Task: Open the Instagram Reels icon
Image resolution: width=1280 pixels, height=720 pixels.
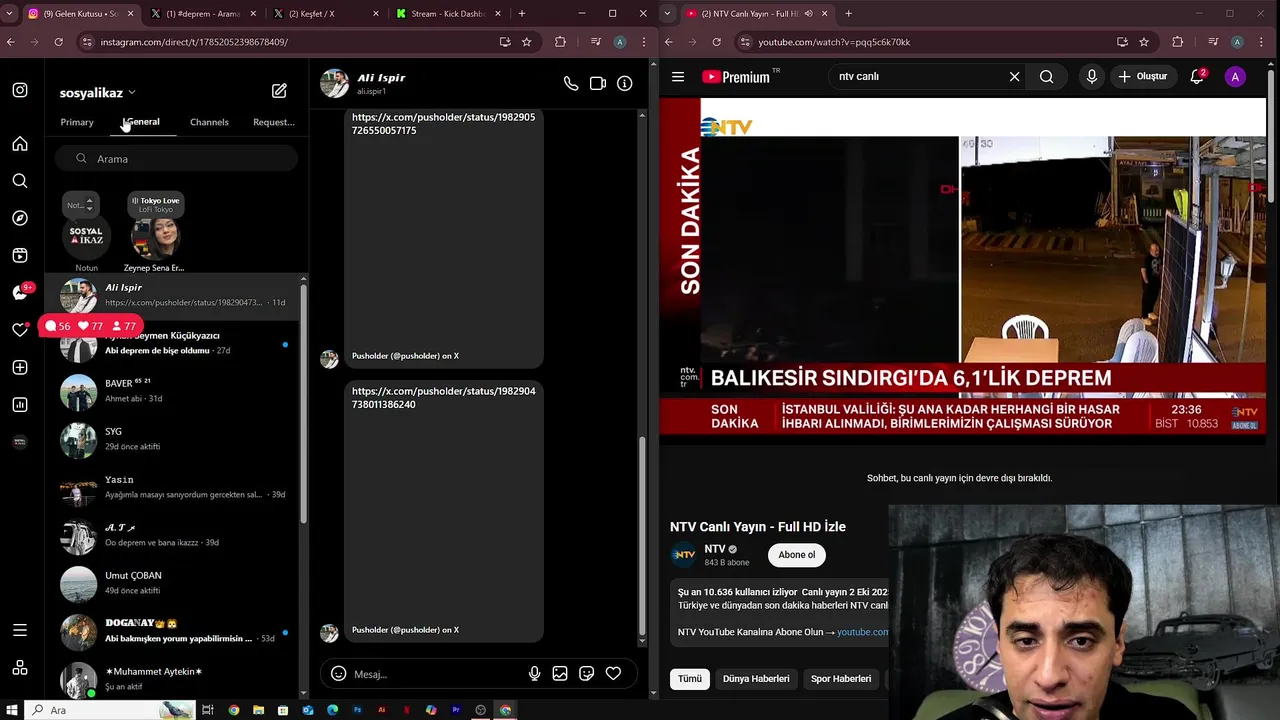Action: 20,256
